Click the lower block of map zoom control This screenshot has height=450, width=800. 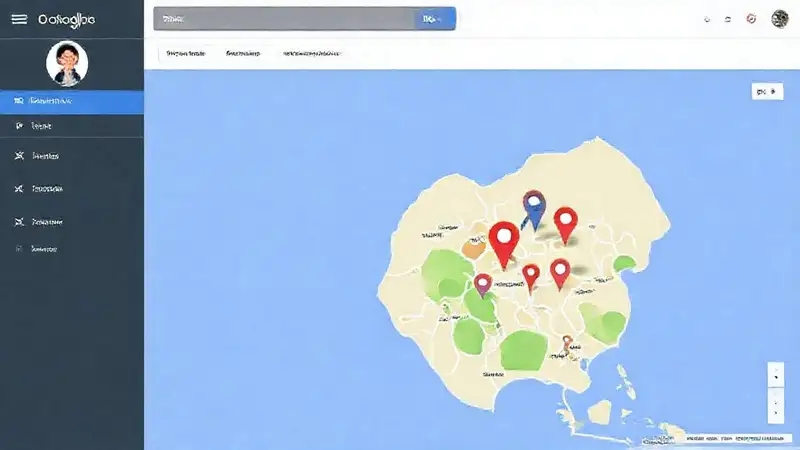click(776, 407)
